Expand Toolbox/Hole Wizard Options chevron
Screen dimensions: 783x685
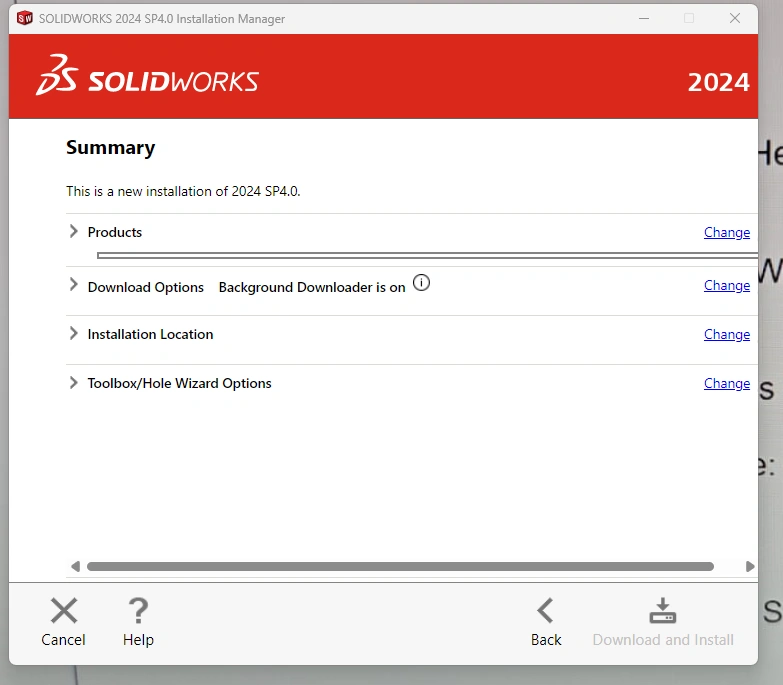[73, 382]
